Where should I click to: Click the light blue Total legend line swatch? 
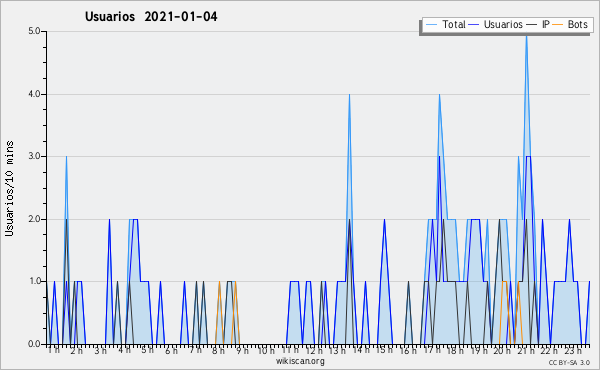tap(431, 25)
